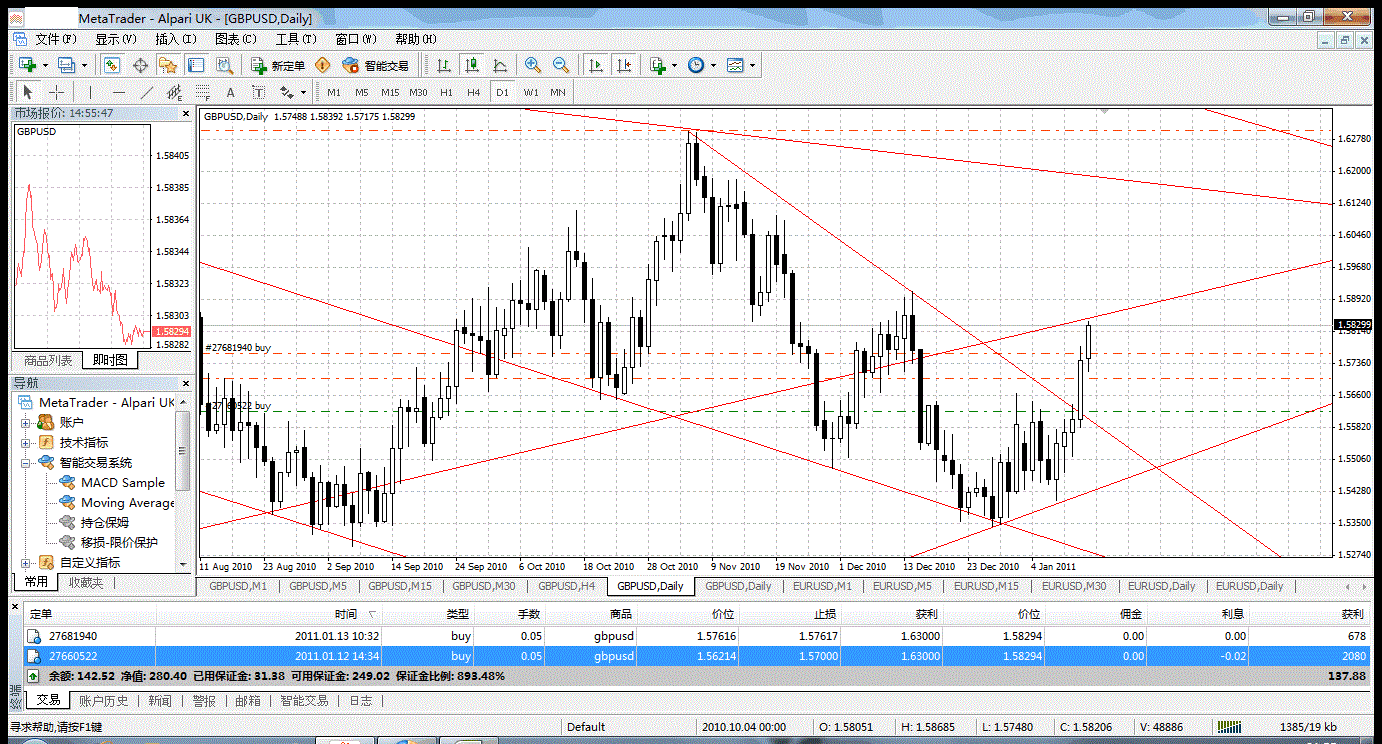Toggle candlestick chart display mode

[472, 65]
